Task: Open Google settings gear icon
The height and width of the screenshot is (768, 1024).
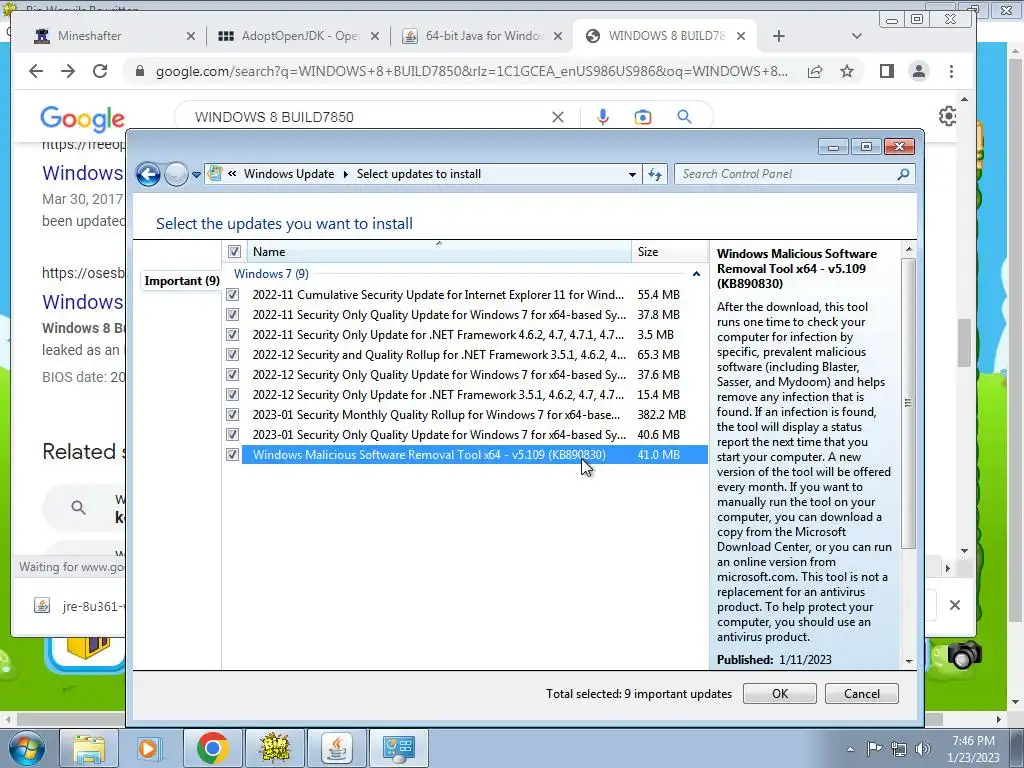Action: pos(948,116)
